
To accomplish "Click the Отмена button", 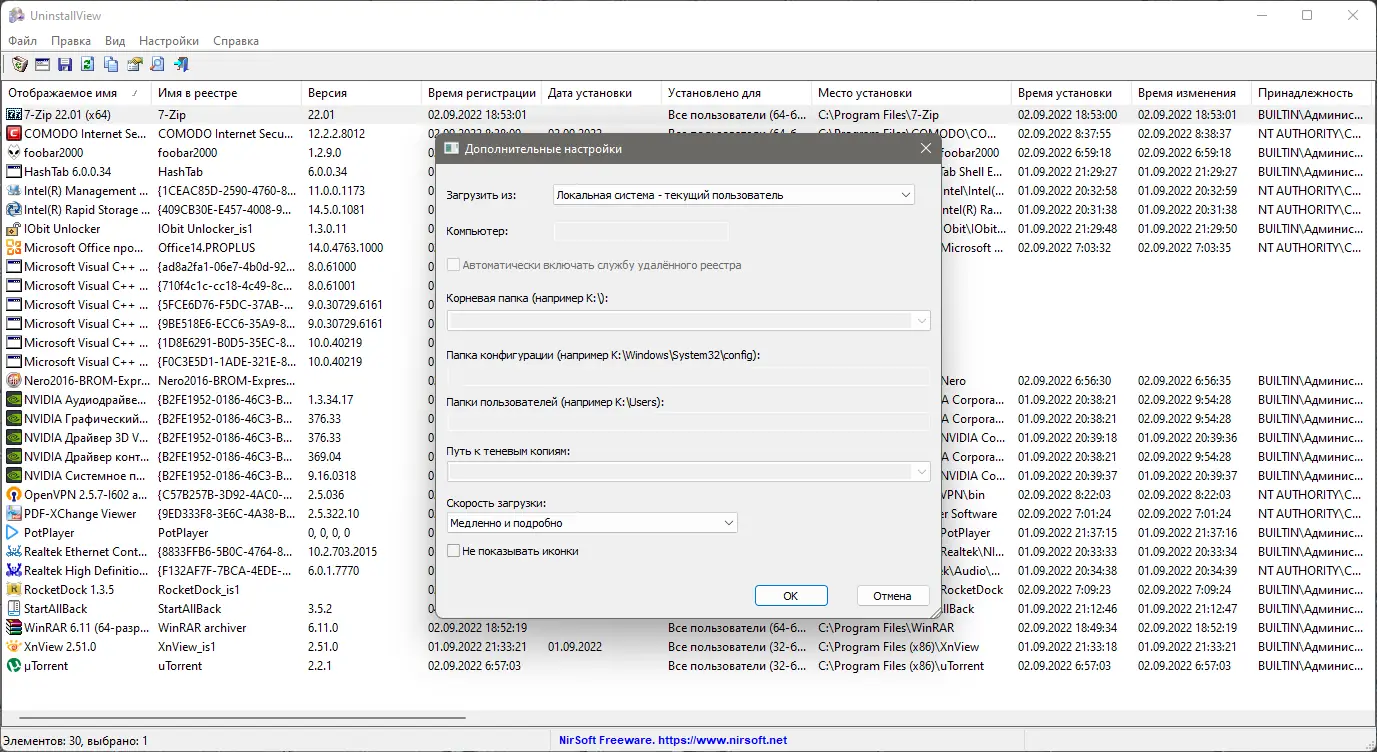I will pos(893,596).
